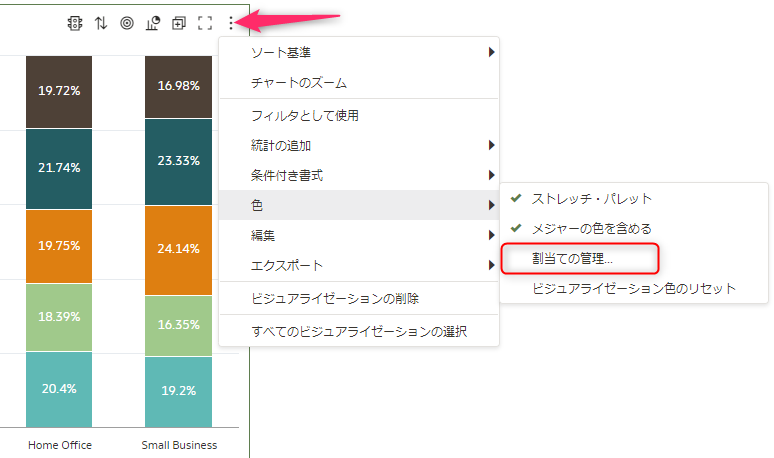774x458 pixels.
Task: Click ビジュアライゼーション色のリセット
Action: click(x=634, y=288)
